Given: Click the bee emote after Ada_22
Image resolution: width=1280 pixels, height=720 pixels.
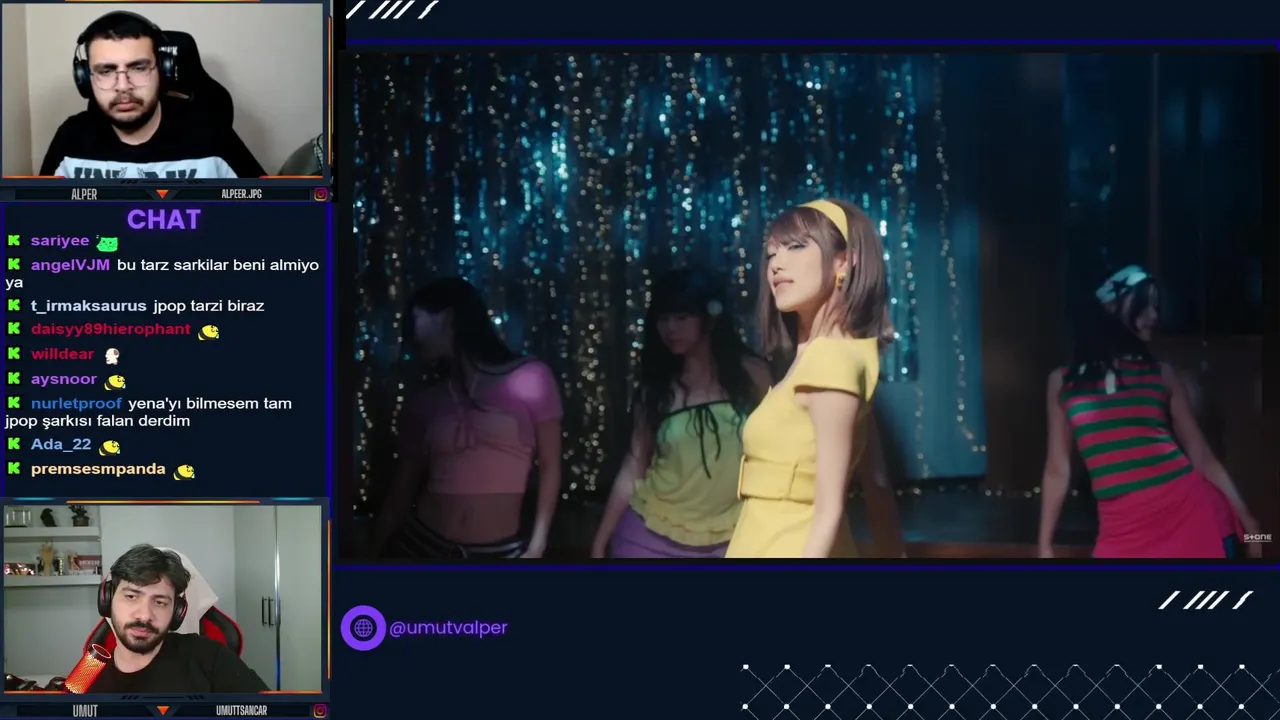Looking at the screenshot, I should [109, 447].
